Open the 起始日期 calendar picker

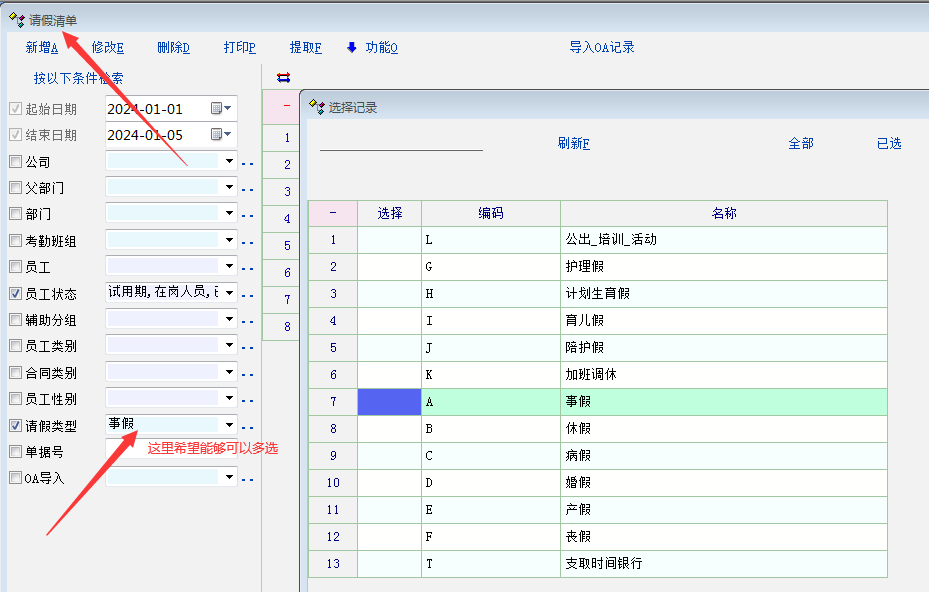pyautogui.click(x=221, y=109)
